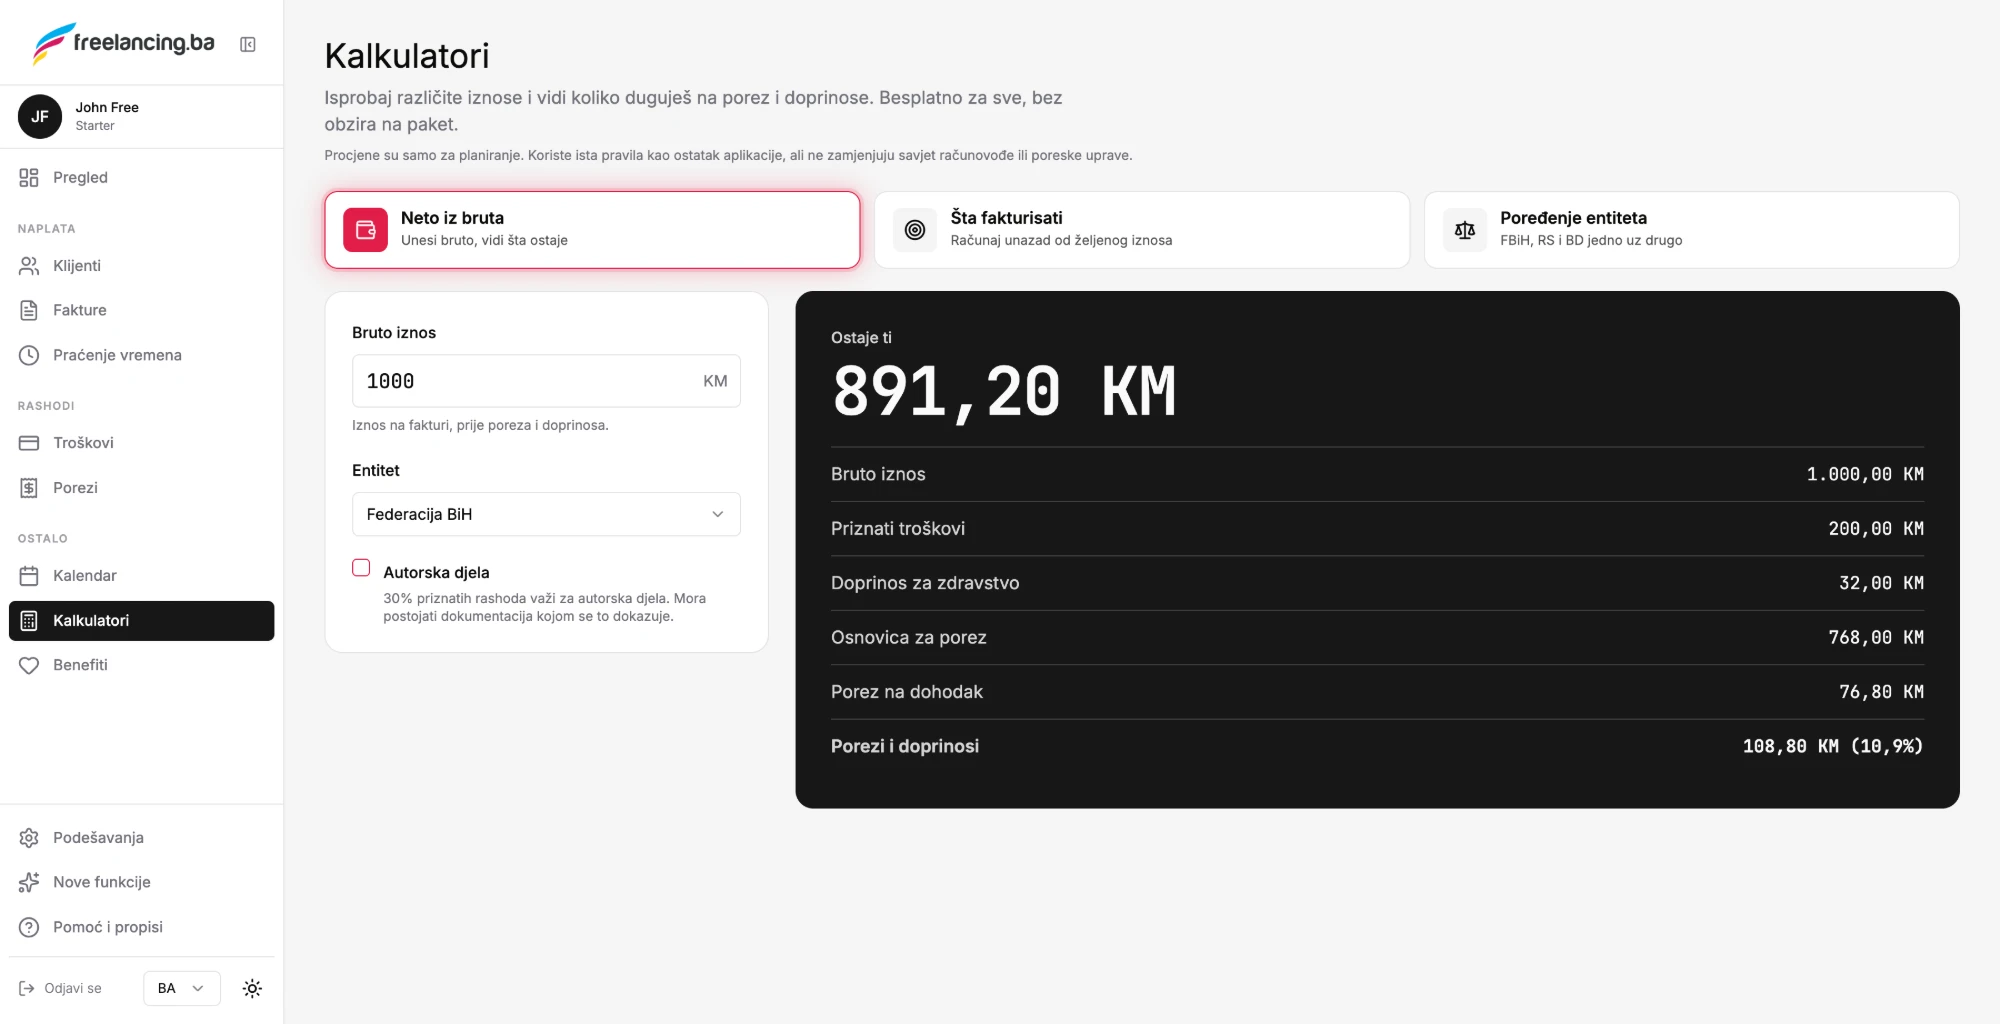
Task: Open Kalendar calendar icon
Action: click(29, 576)
